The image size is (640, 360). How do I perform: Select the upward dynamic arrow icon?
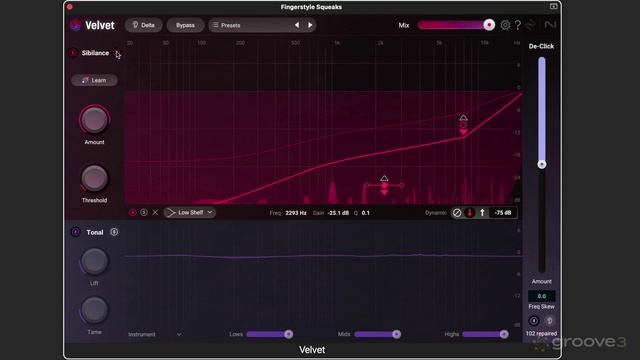482,213
